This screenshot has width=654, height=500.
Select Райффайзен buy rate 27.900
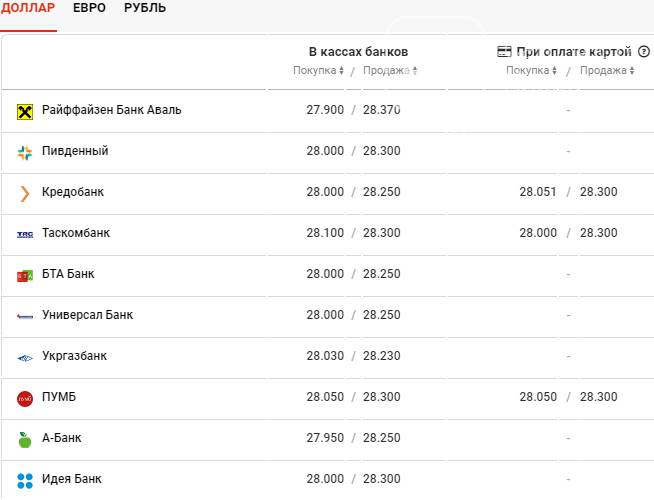point(325,110)
